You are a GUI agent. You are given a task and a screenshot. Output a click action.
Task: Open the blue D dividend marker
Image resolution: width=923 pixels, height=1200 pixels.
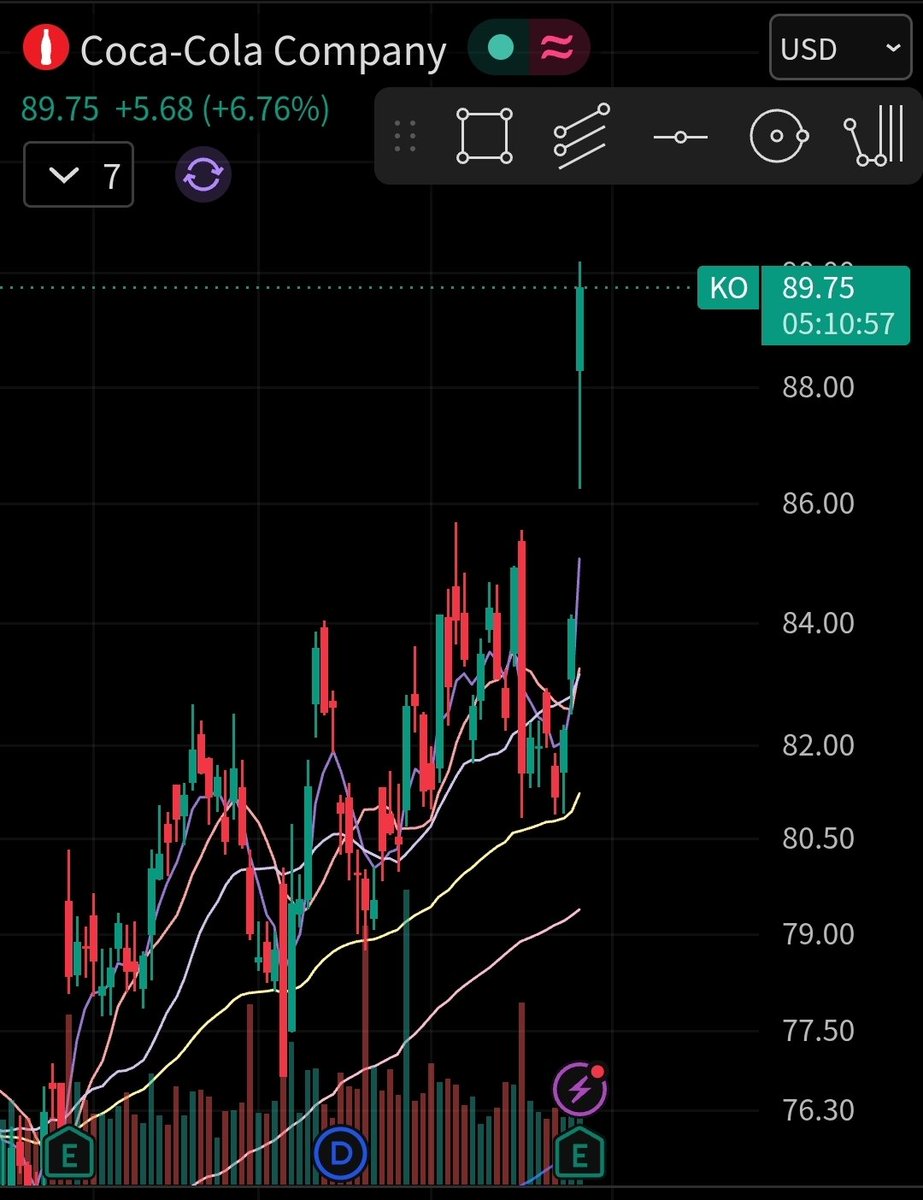[341, 1154]
